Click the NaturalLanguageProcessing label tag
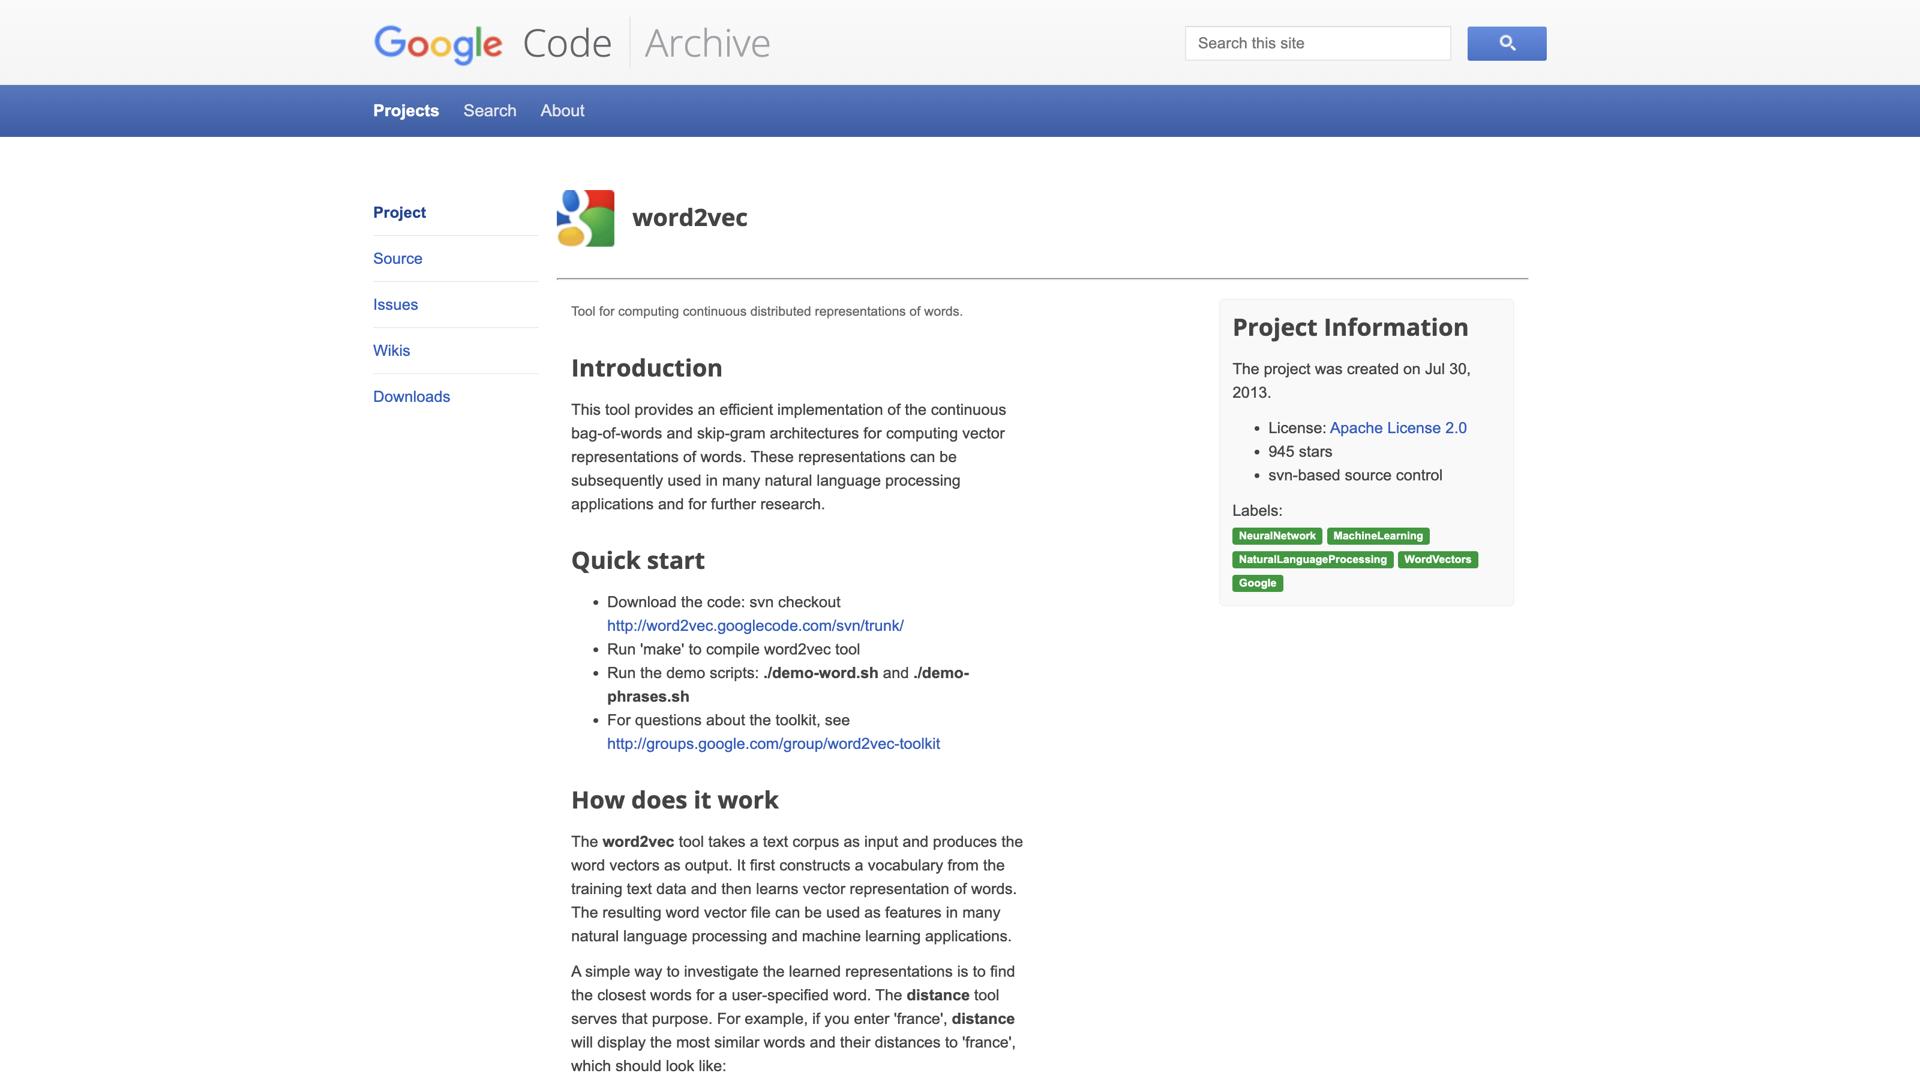The width and height of the screenshot is (1920, 1080). point(1312,560)
